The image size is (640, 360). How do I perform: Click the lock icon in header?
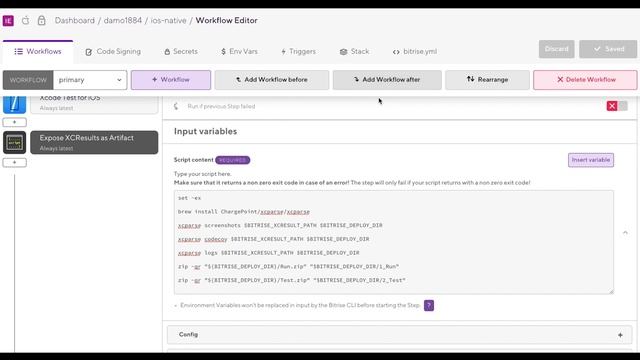point(42,20)
